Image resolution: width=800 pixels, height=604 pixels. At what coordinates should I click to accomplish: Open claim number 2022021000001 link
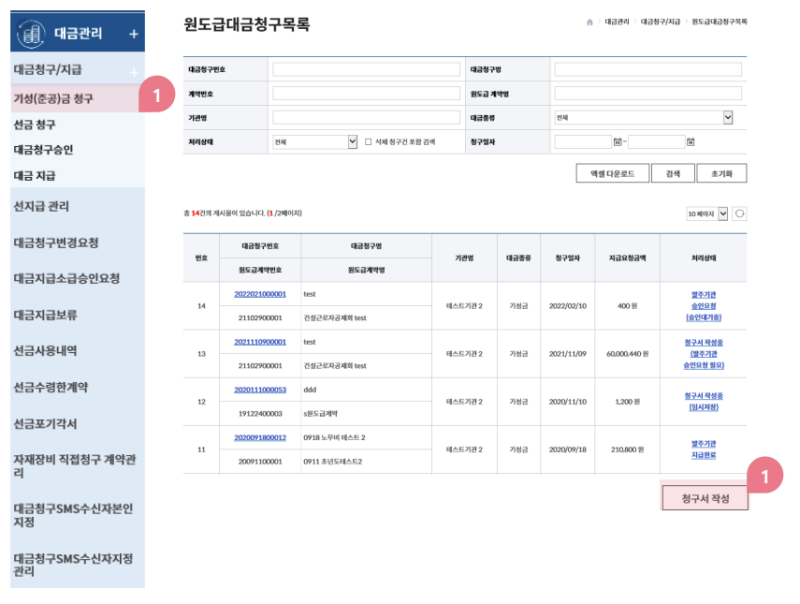pos(260,294)
